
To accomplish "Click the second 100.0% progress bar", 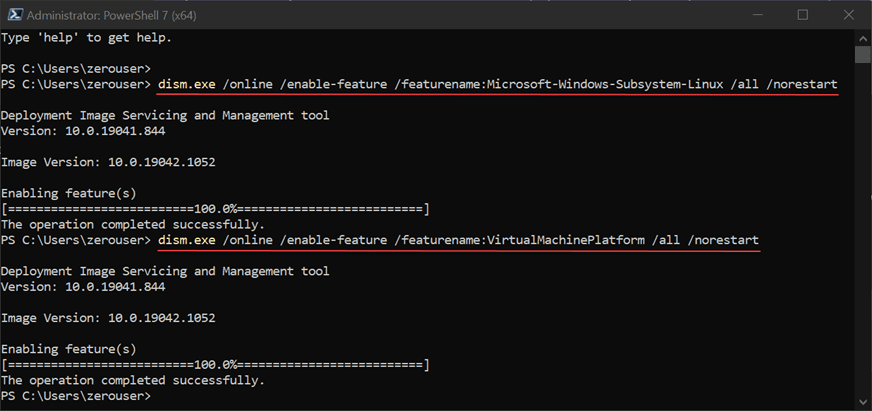I will pyautogui.click(x=215, y=365).
